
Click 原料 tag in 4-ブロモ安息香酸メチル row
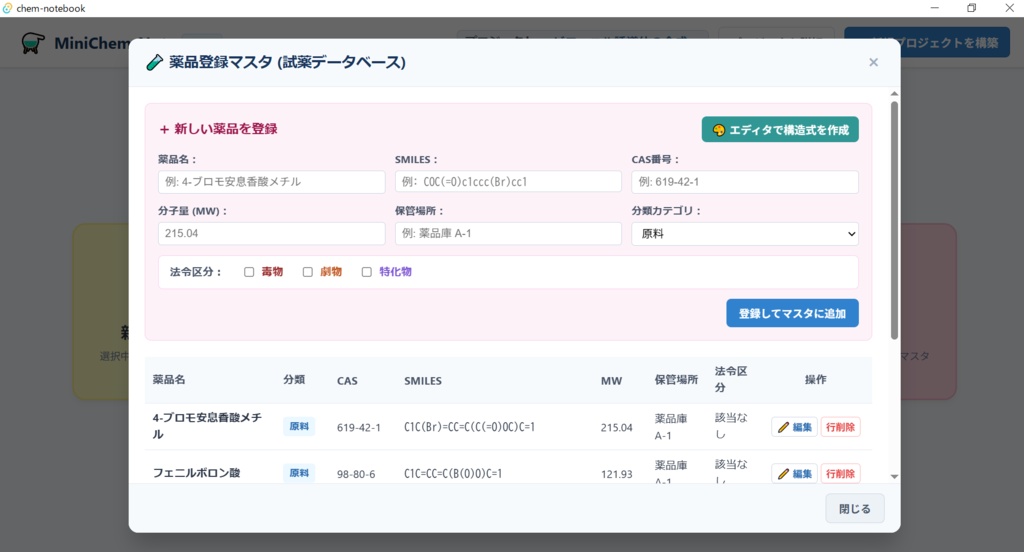tap(299, 427)
